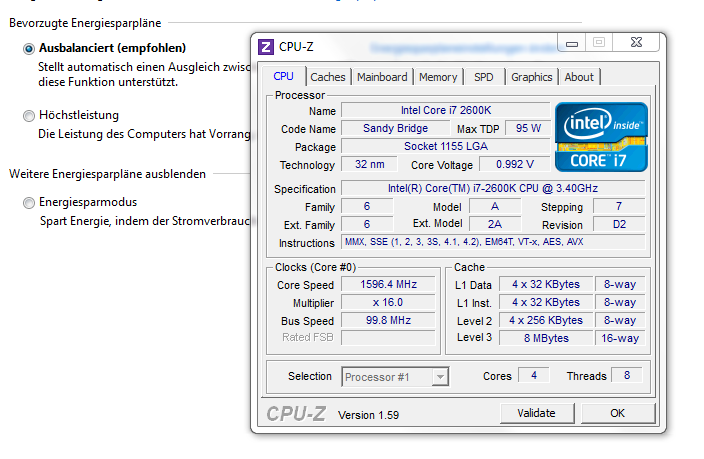Collapse Weitere Energiesparpläne ausblenden section
The image size is (704, 459).
[107, 174]
